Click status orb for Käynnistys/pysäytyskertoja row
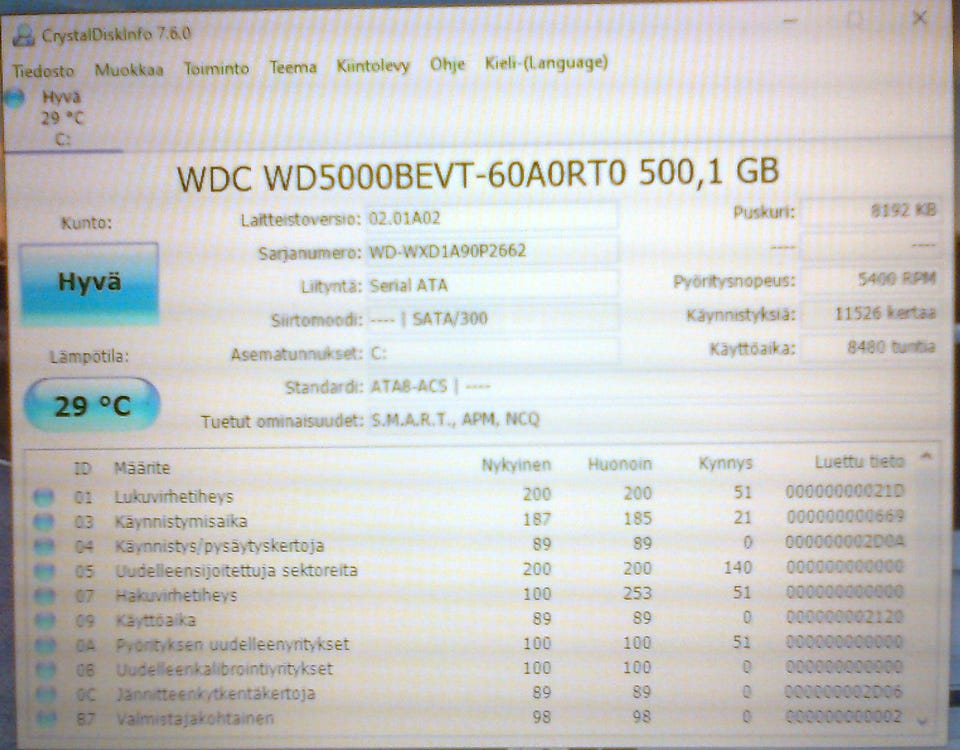Screen dimensions: 960x750 43,546
